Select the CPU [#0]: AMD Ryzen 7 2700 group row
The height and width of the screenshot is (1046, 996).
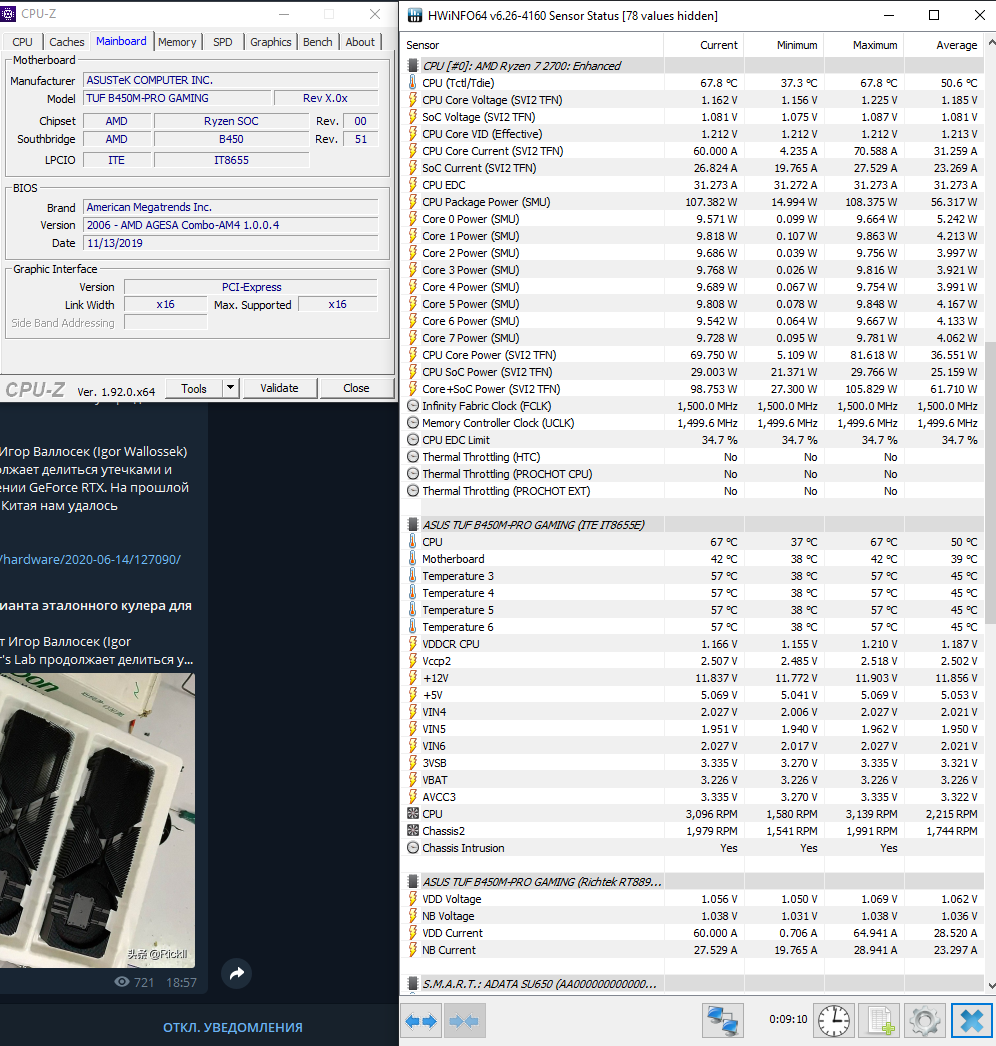tap(694, 66)
